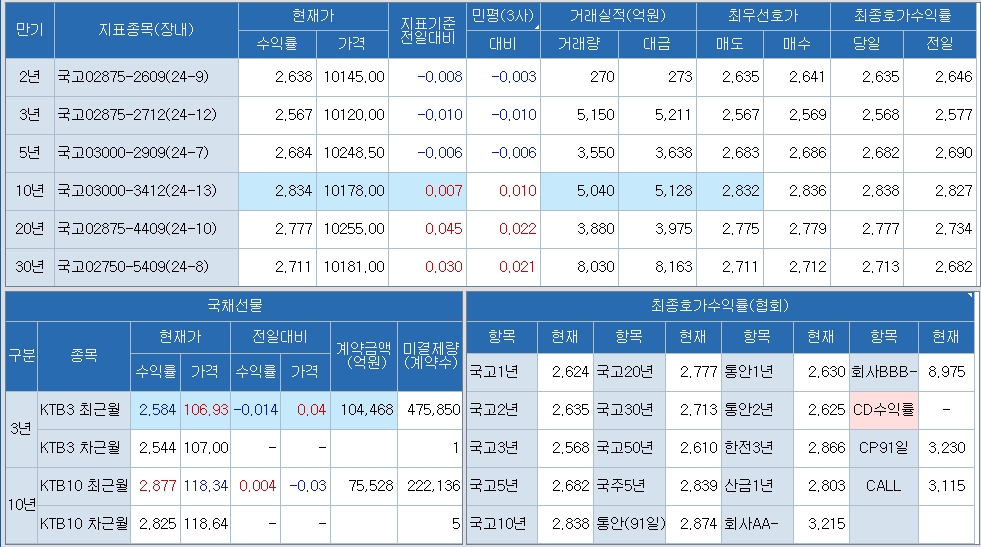The width and height of the screenshot is (981, 547).
Task: Click the 최종호가수익률(협회) panel header
Action: [721, 306]
